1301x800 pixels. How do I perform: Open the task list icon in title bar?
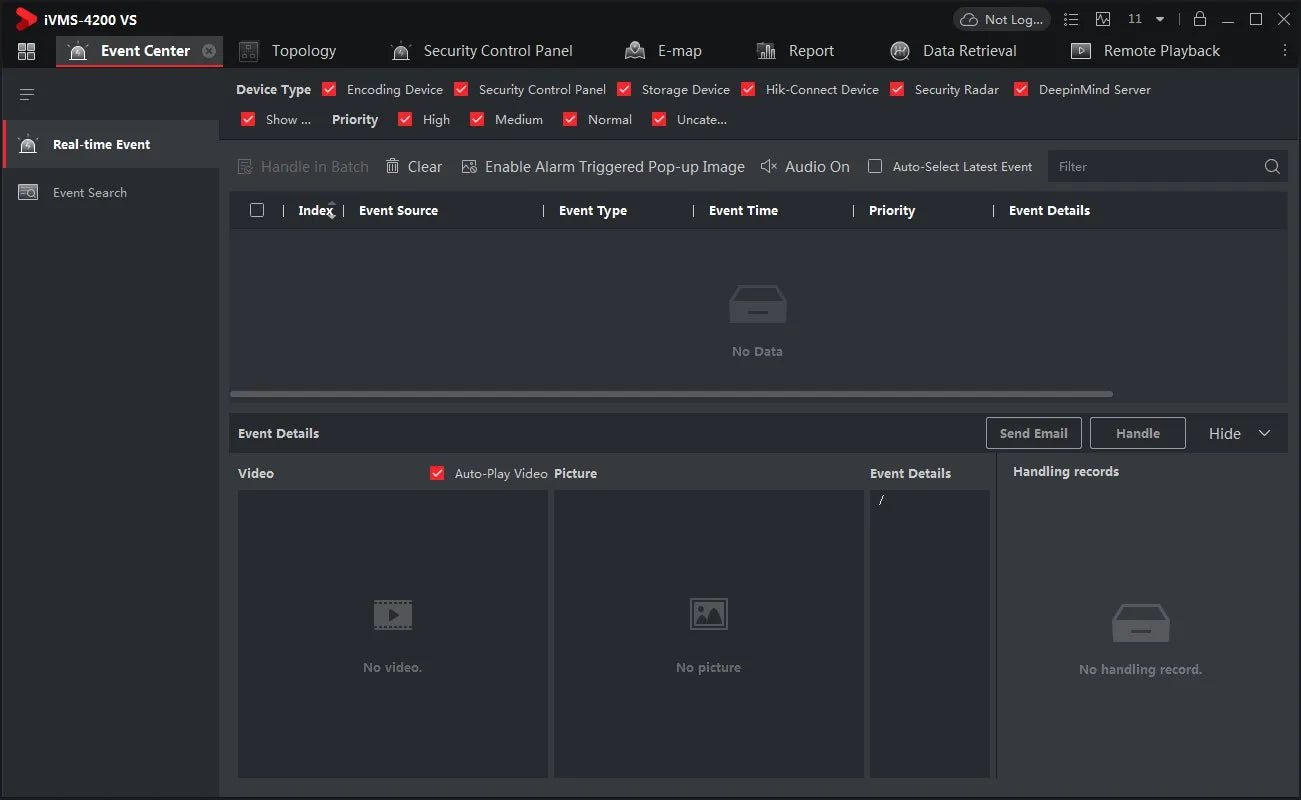pyautogui.click(x=1071, y=19)
